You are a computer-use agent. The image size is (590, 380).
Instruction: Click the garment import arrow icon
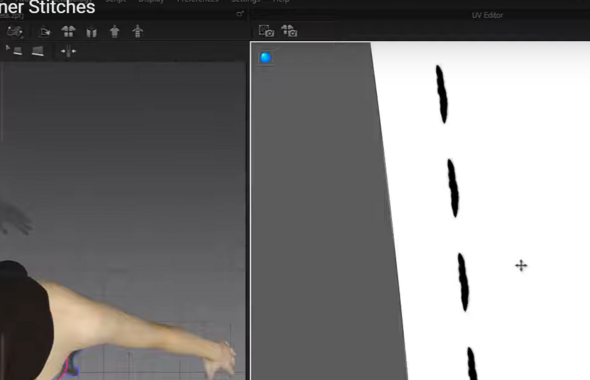click(45, 32)
